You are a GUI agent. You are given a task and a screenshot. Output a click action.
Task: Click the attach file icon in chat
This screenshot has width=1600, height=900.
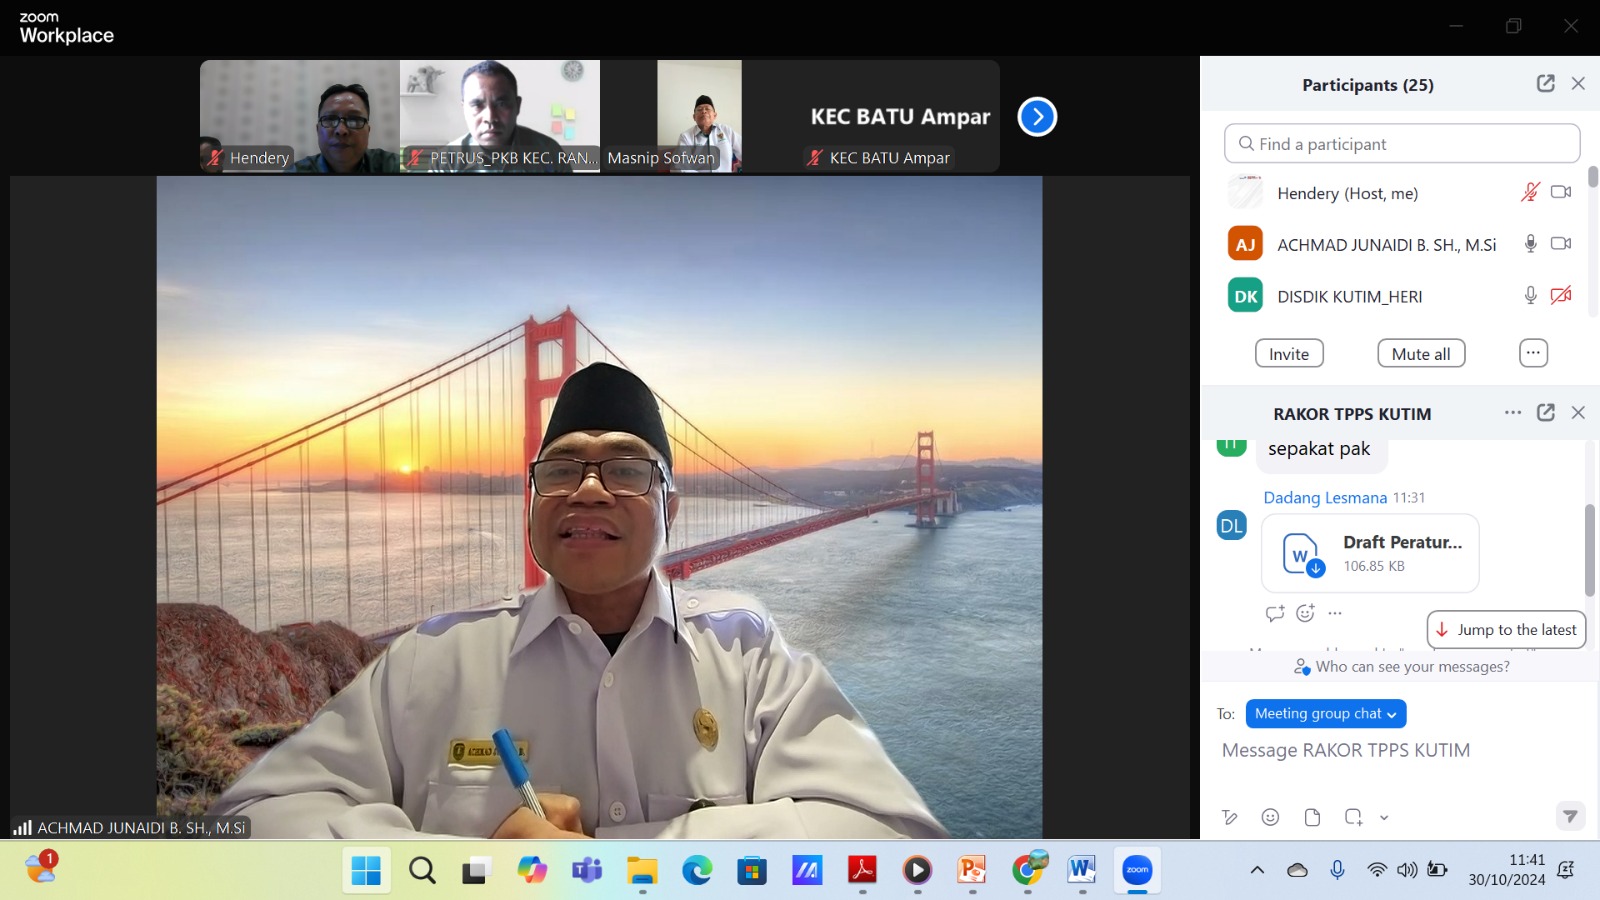[x=1312, y=817]
